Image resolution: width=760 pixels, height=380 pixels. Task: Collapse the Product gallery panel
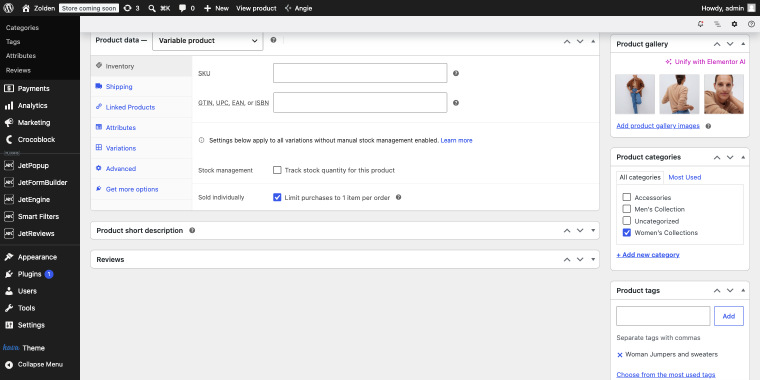click(x=743, y=44)
